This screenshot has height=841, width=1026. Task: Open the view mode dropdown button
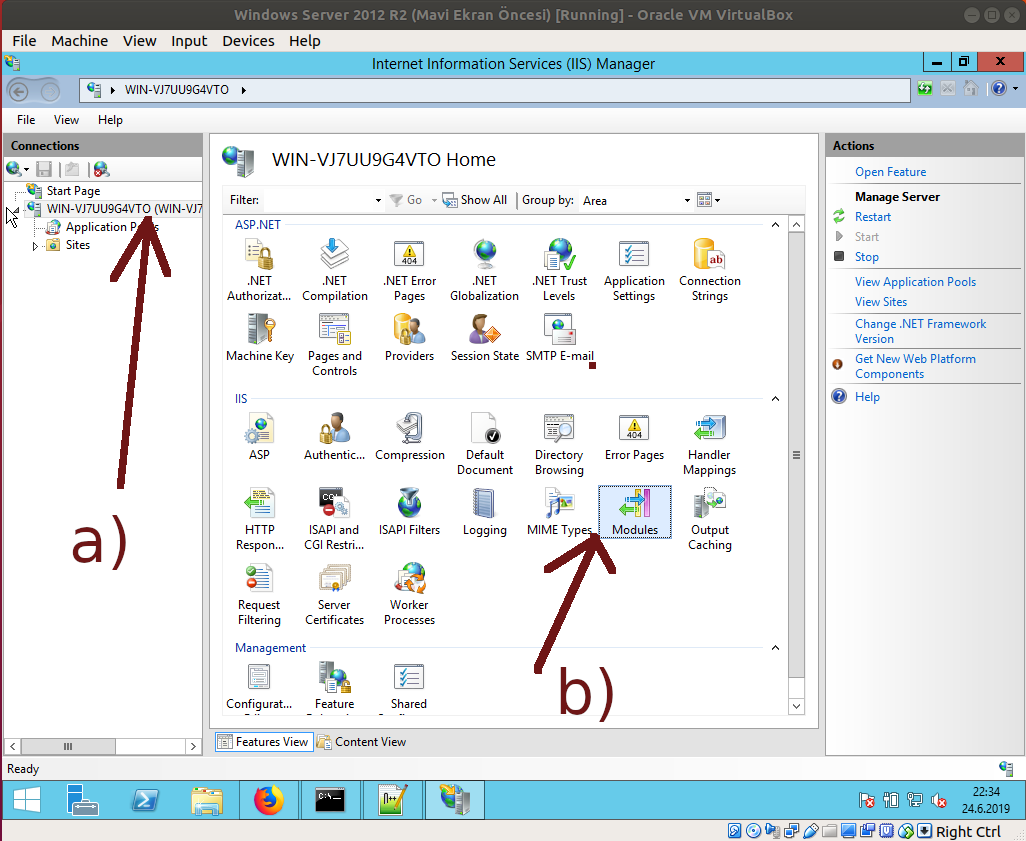[709, 200]
